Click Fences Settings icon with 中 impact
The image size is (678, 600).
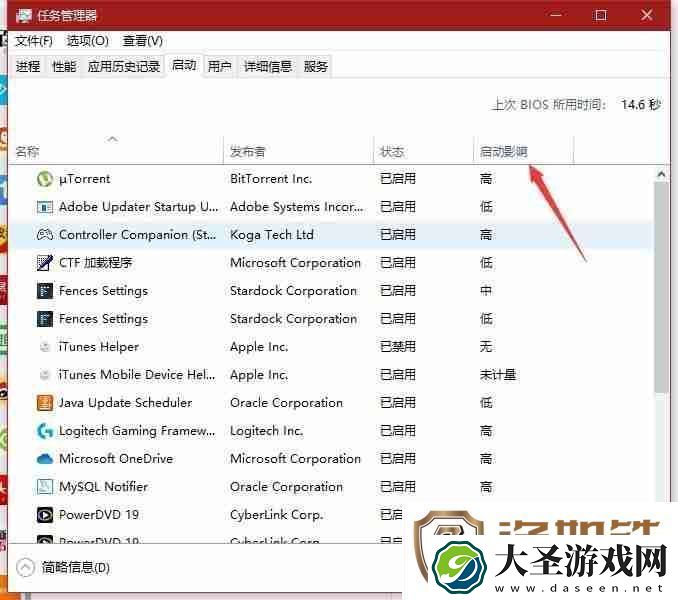pyautogui.click(x=45, y=291)
